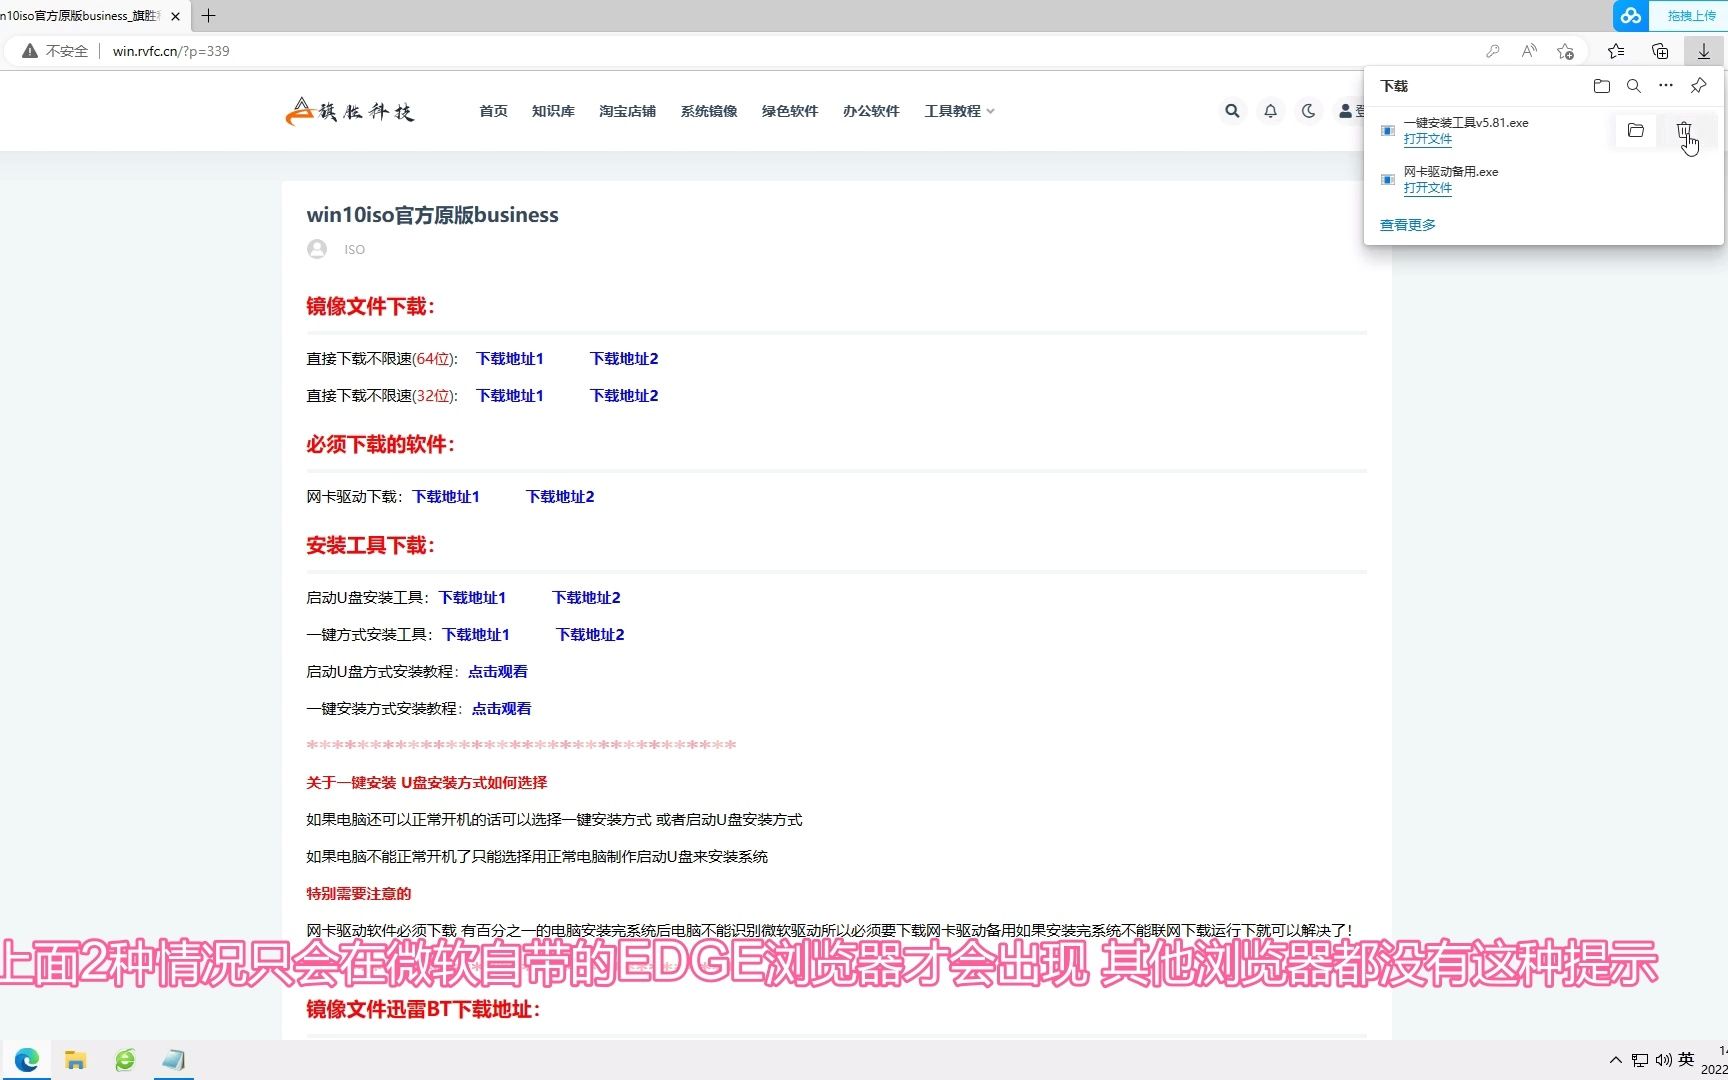Click the cloud upload extension icon

1631,16
